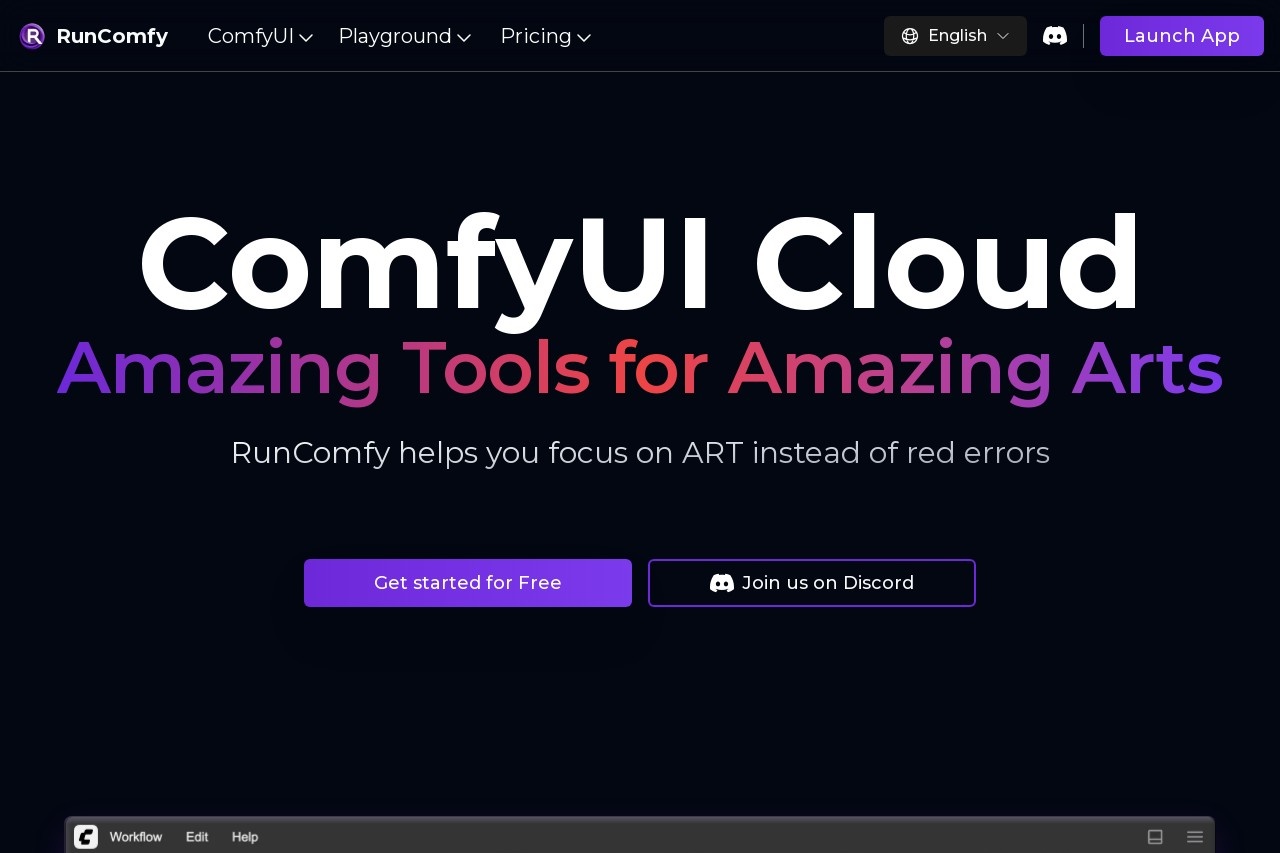The width and height of the screenshot is (1280, 853).
Task: Open the Playground dropdown menu
Action: click(405, 36)
